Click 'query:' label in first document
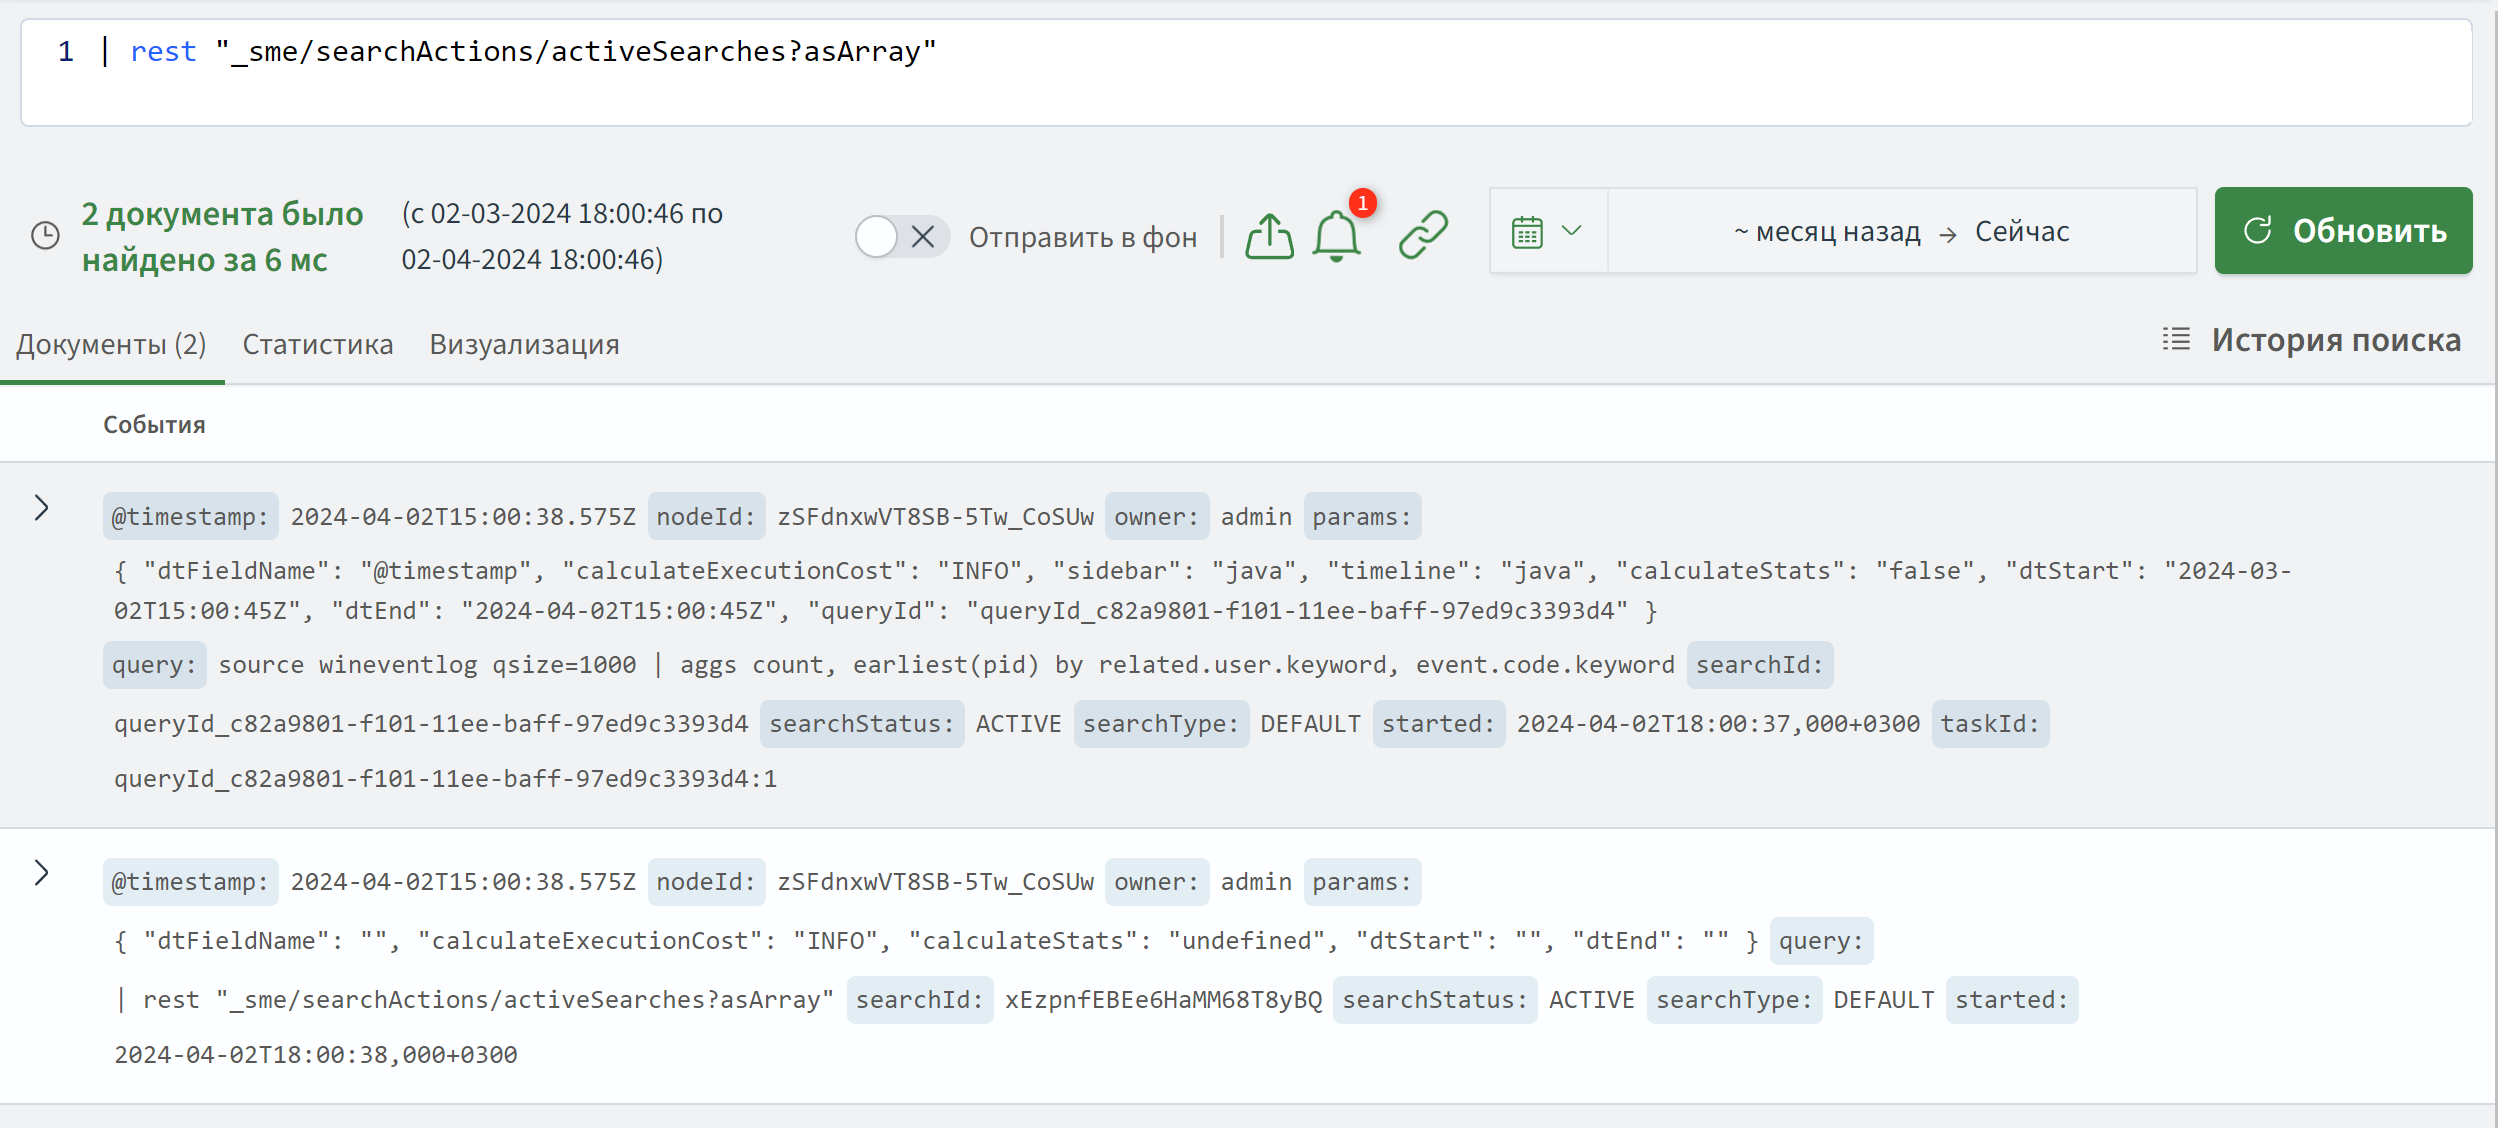Image resolution: width=2498 pixels, height=1128 pixels. click(154, 665)
